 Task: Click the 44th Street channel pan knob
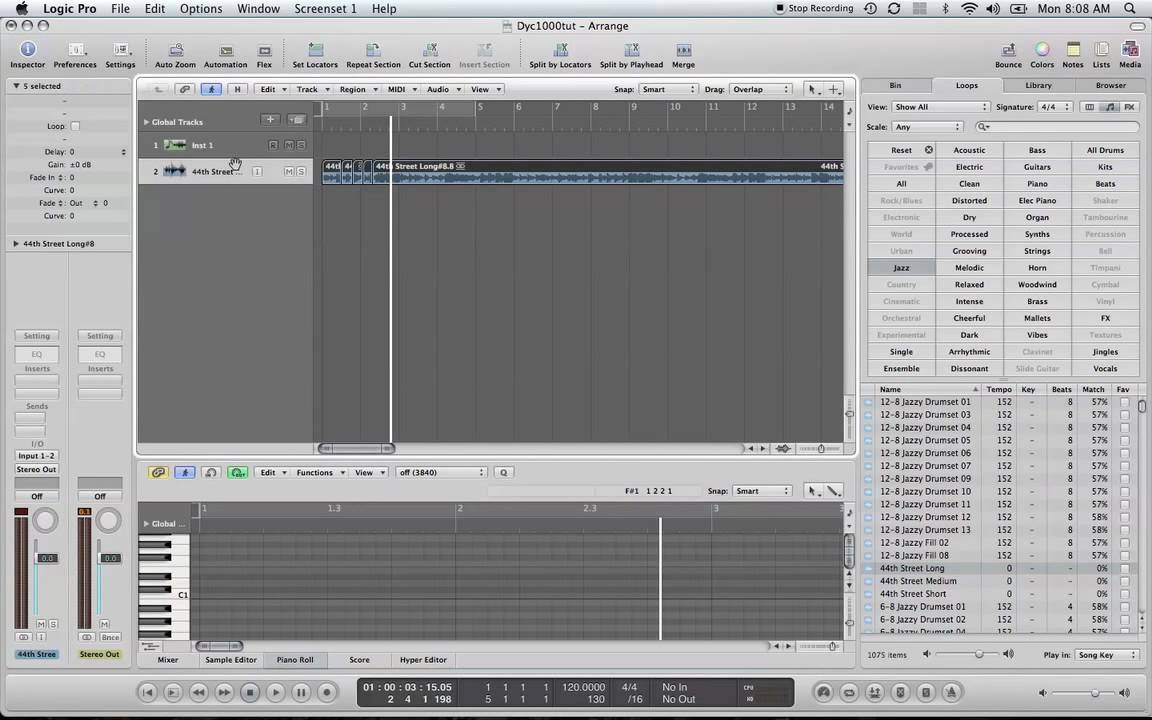[x=45, y=521]
